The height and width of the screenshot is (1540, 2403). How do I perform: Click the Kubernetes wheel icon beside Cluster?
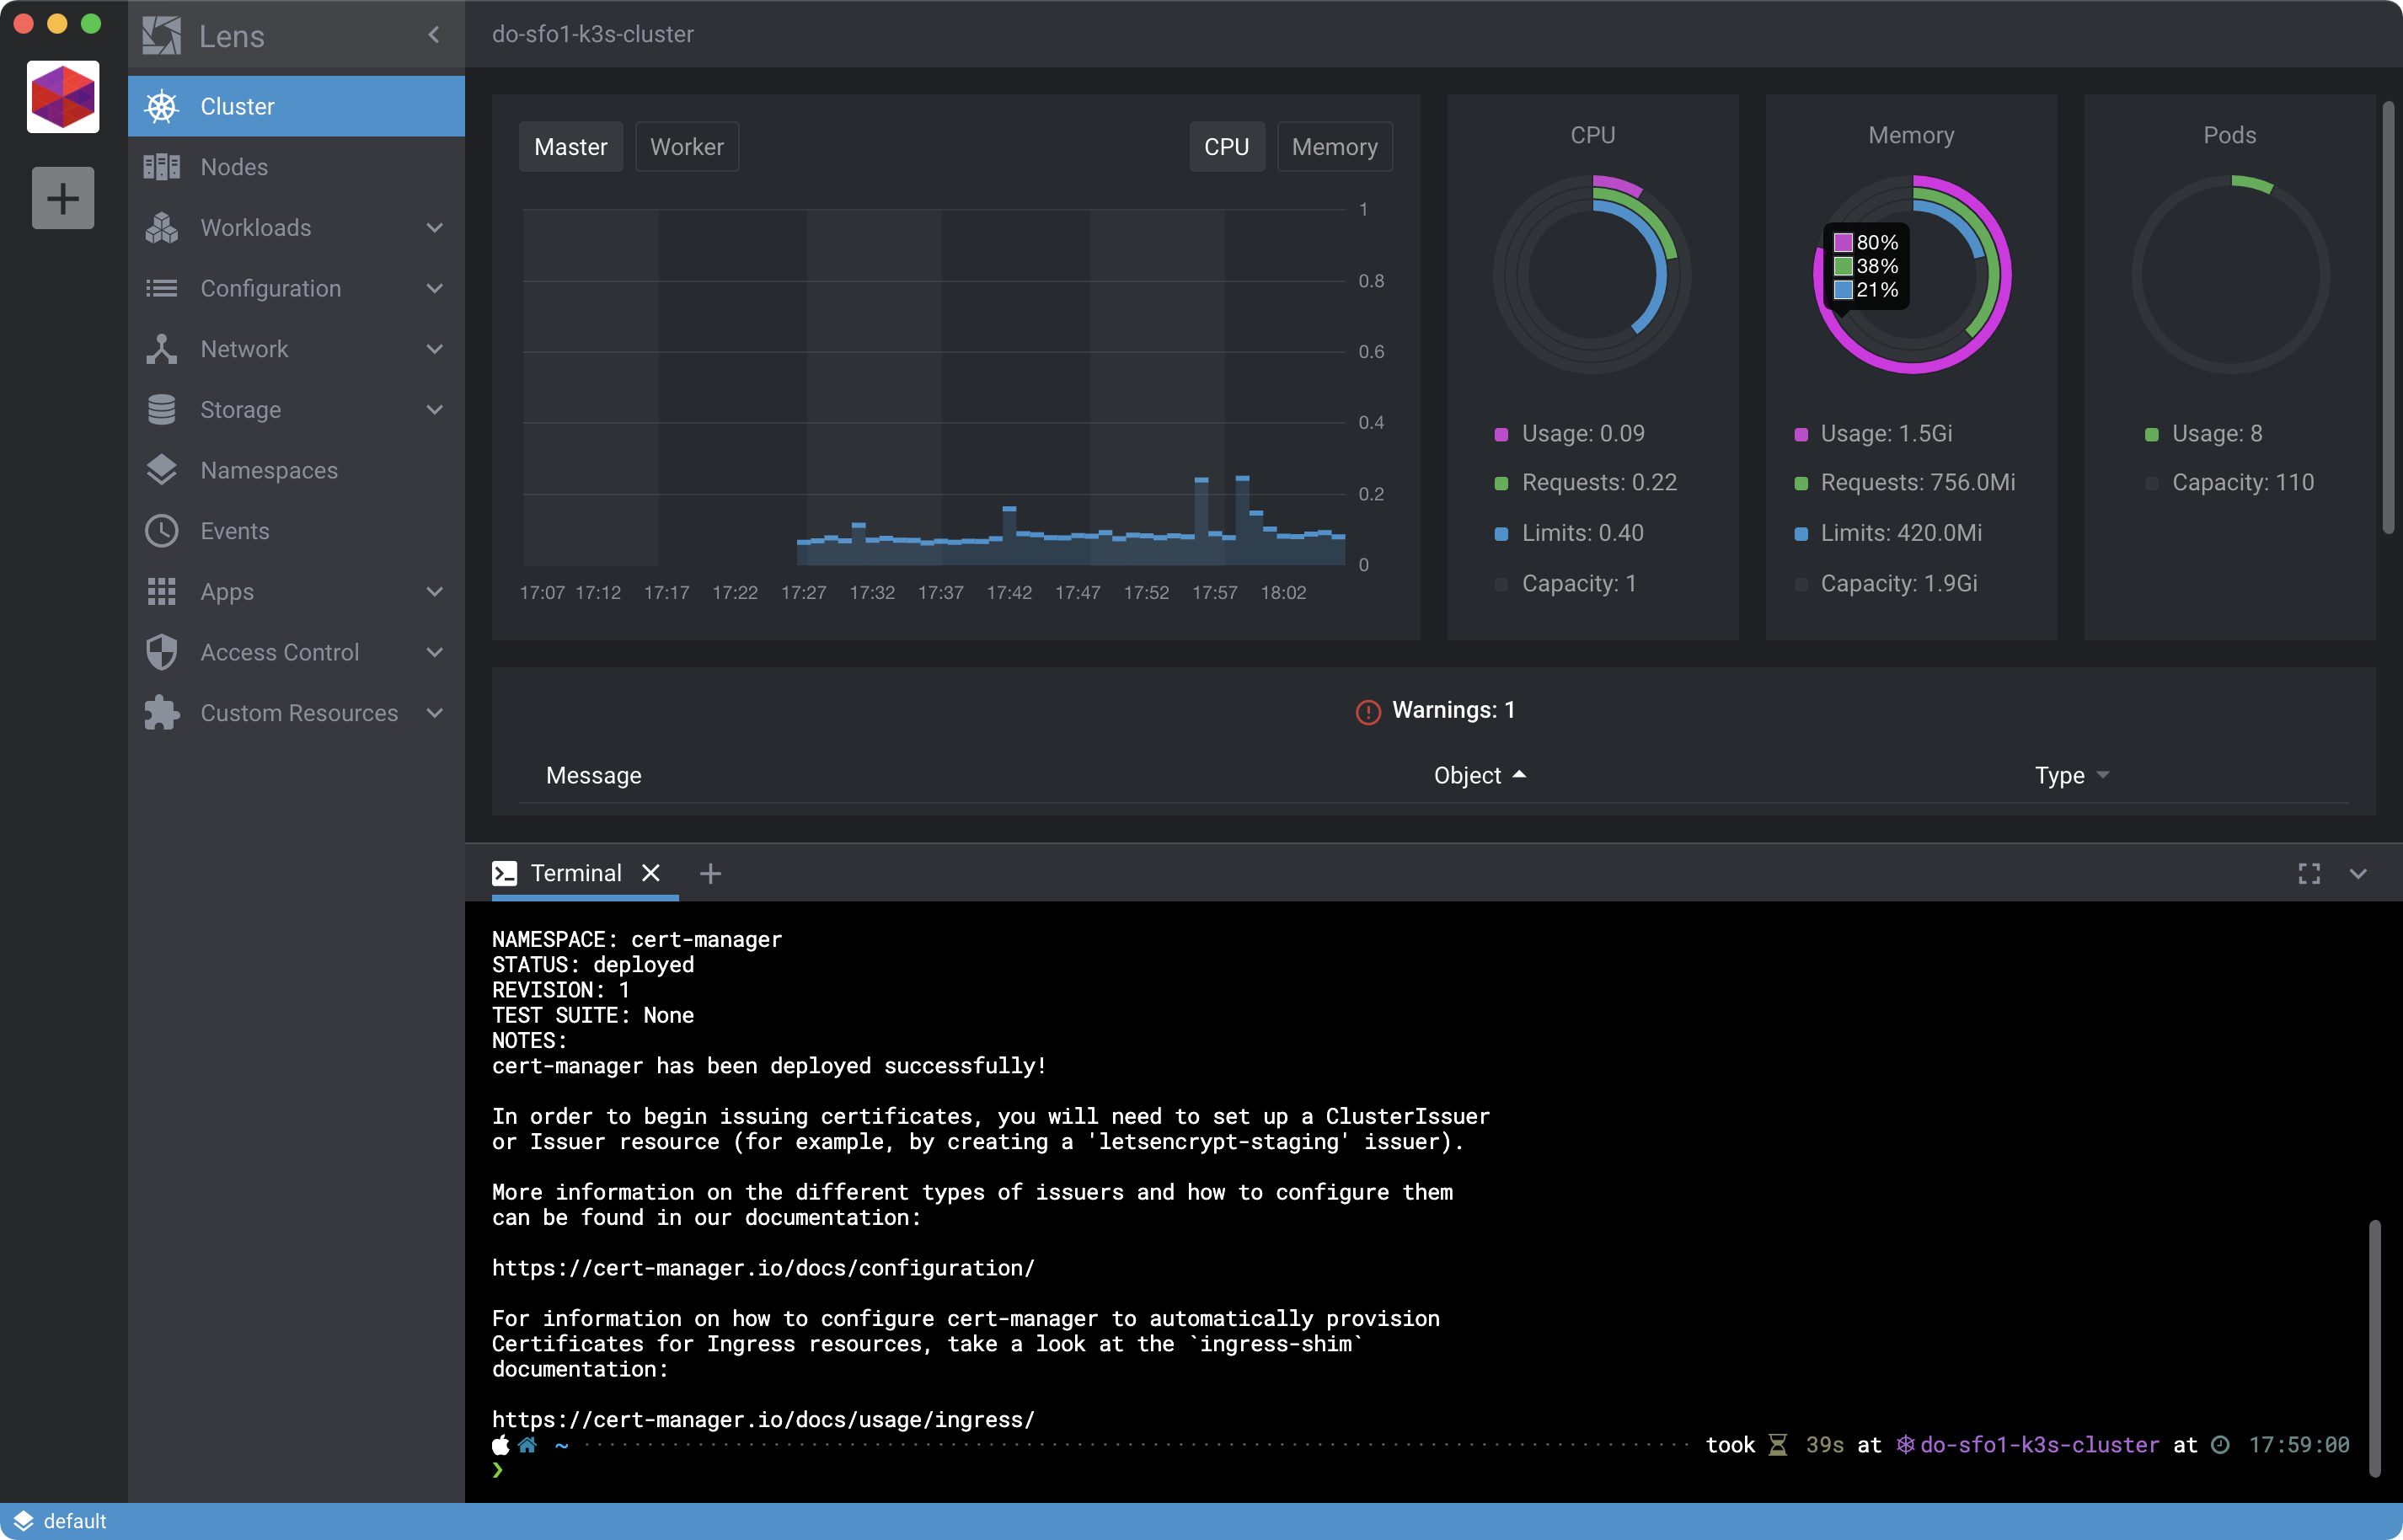click(x=161, y=106)
